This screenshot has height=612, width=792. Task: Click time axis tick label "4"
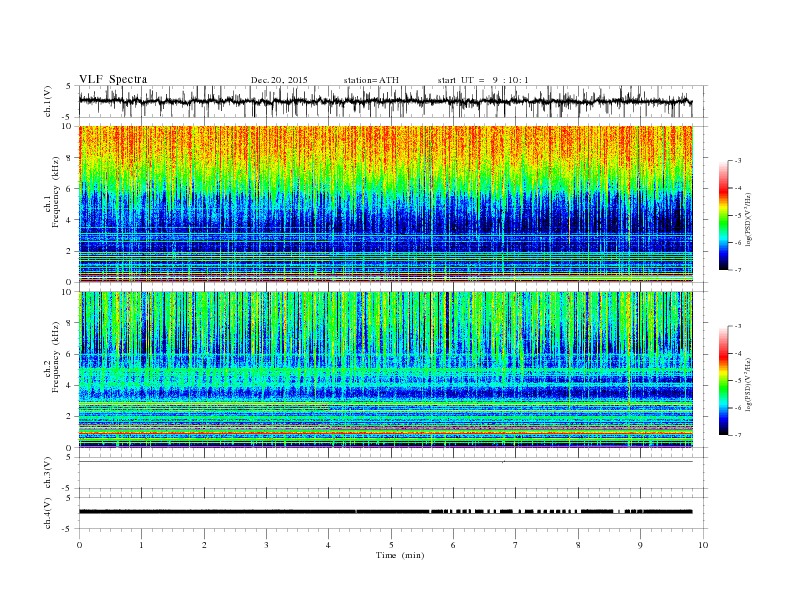(x=328, y=545)
